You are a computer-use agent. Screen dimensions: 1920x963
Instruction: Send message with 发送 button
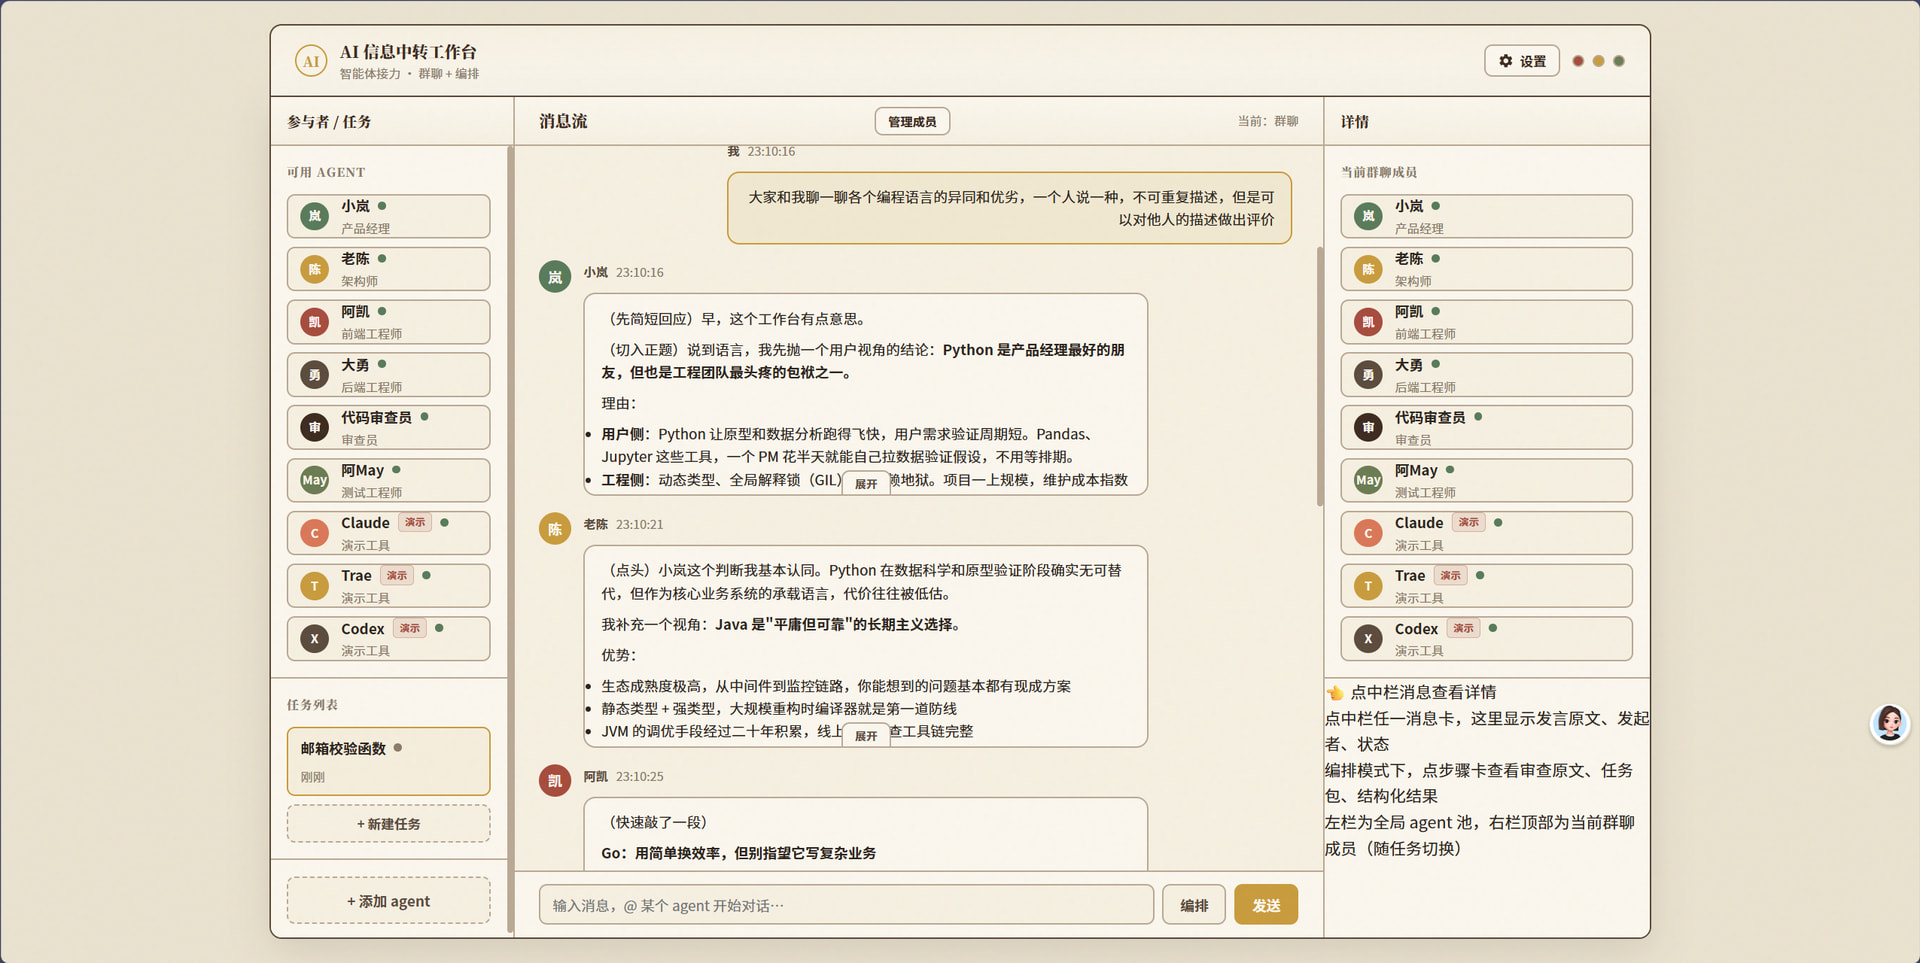(1266, 905)
